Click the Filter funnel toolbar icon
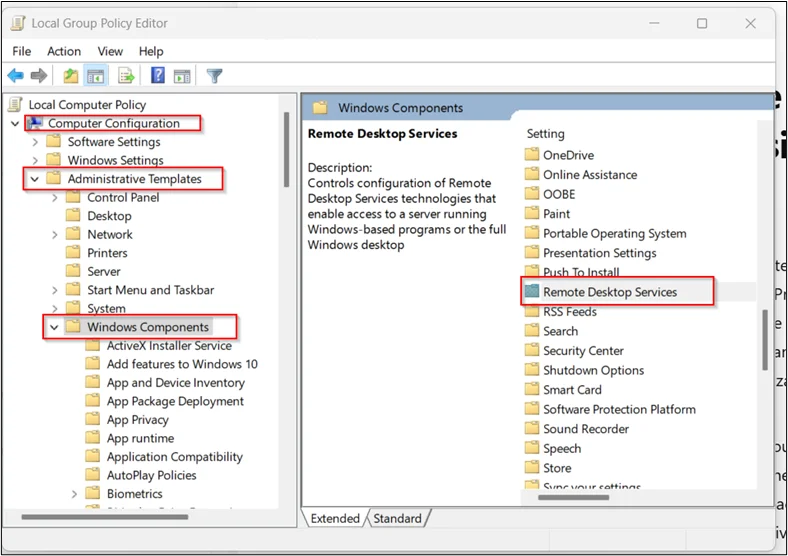The image size is (788, 556). click(214, 76)
